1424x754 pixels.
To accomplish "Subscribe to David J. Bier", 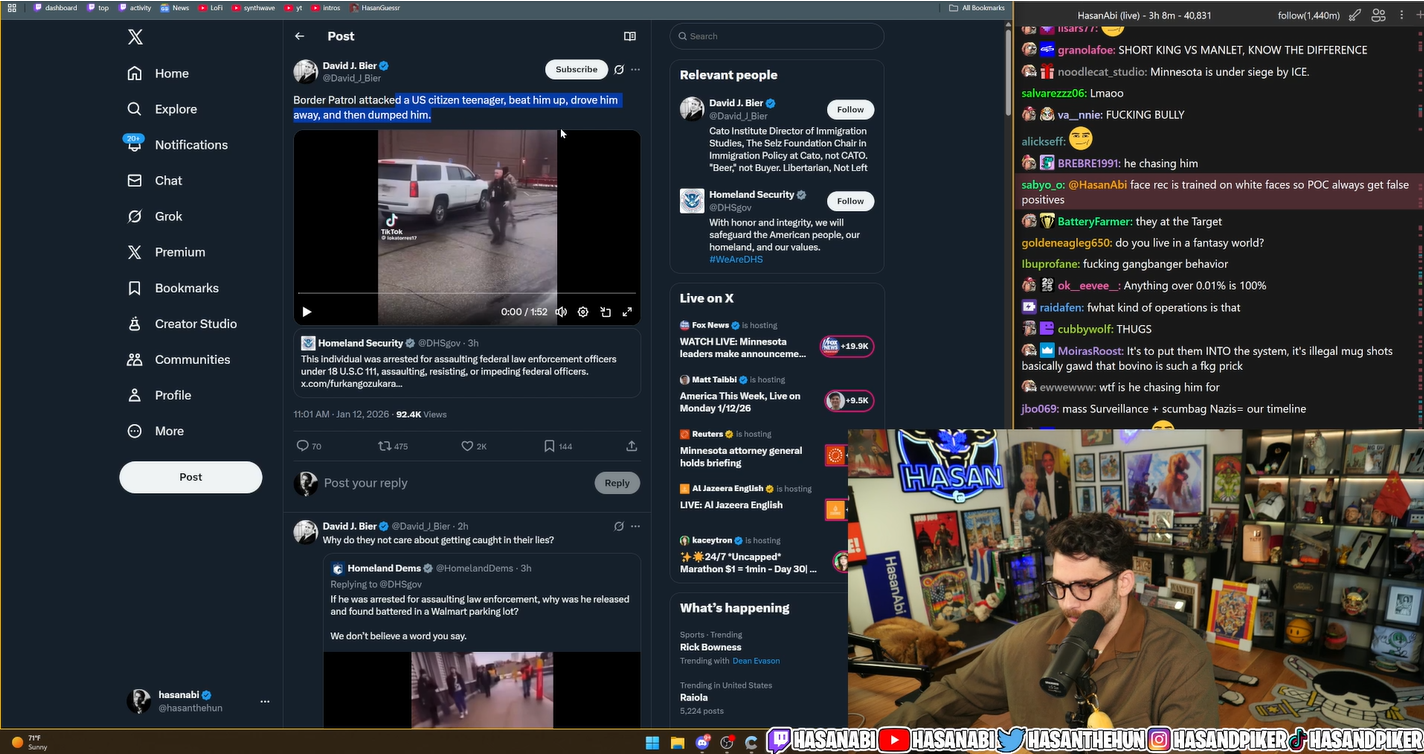I will (x=576, y=69).
